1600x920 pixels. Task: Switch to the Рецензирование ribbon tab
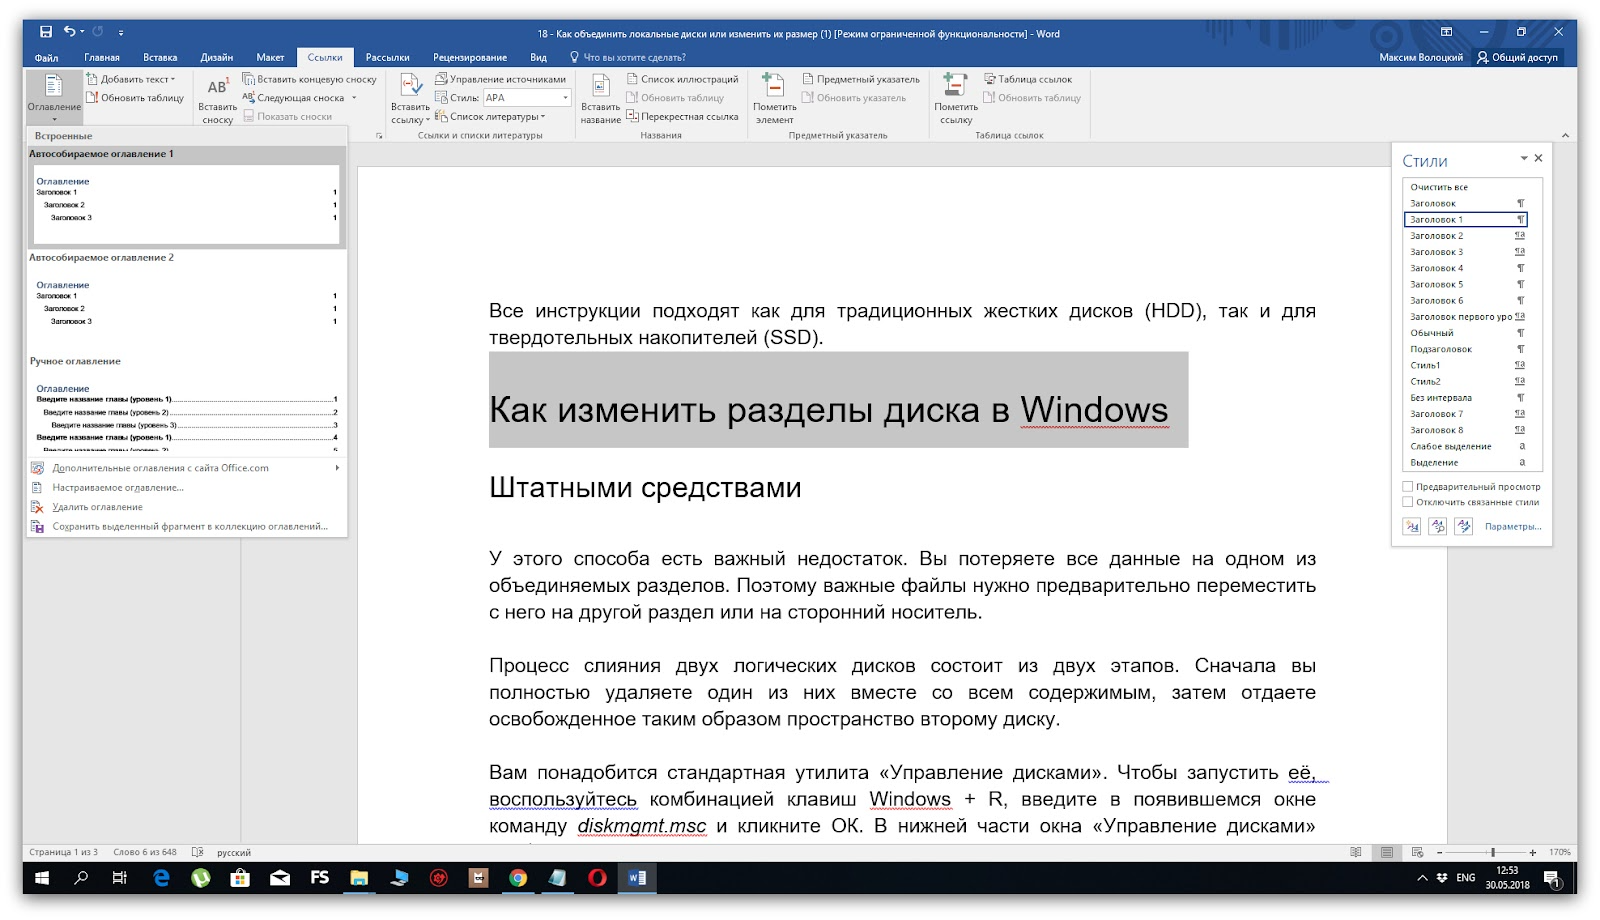pos(469,58)
